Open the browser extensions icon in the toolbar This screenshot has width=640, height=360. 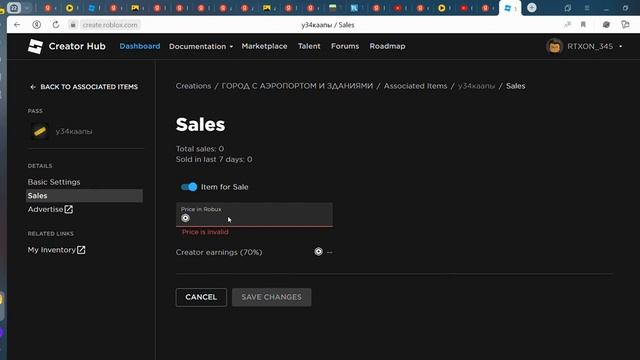(x=606, y=25)
